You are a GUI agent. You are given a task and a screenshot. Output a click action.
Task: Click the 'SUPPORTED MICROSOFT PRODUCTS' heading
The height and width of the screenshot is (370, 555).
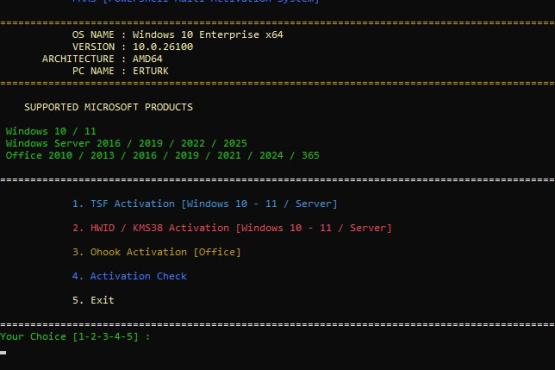[x=109, y=107]
